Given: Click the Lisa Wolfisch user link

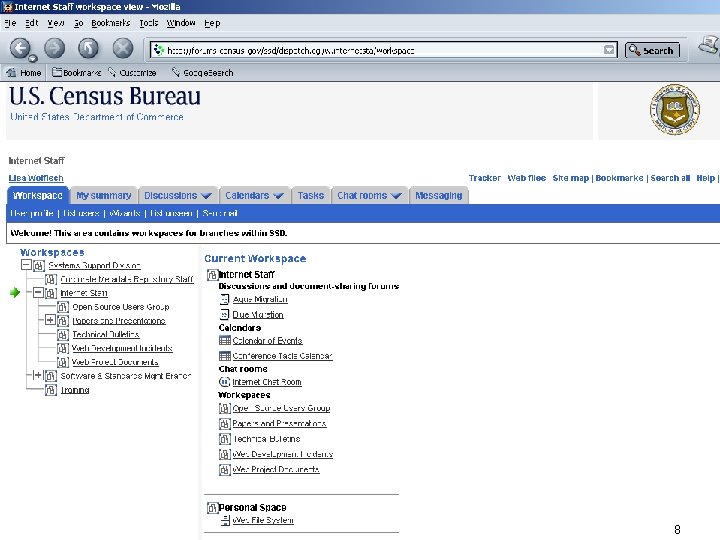Looking at the screenshot, I should pos(36,178).
